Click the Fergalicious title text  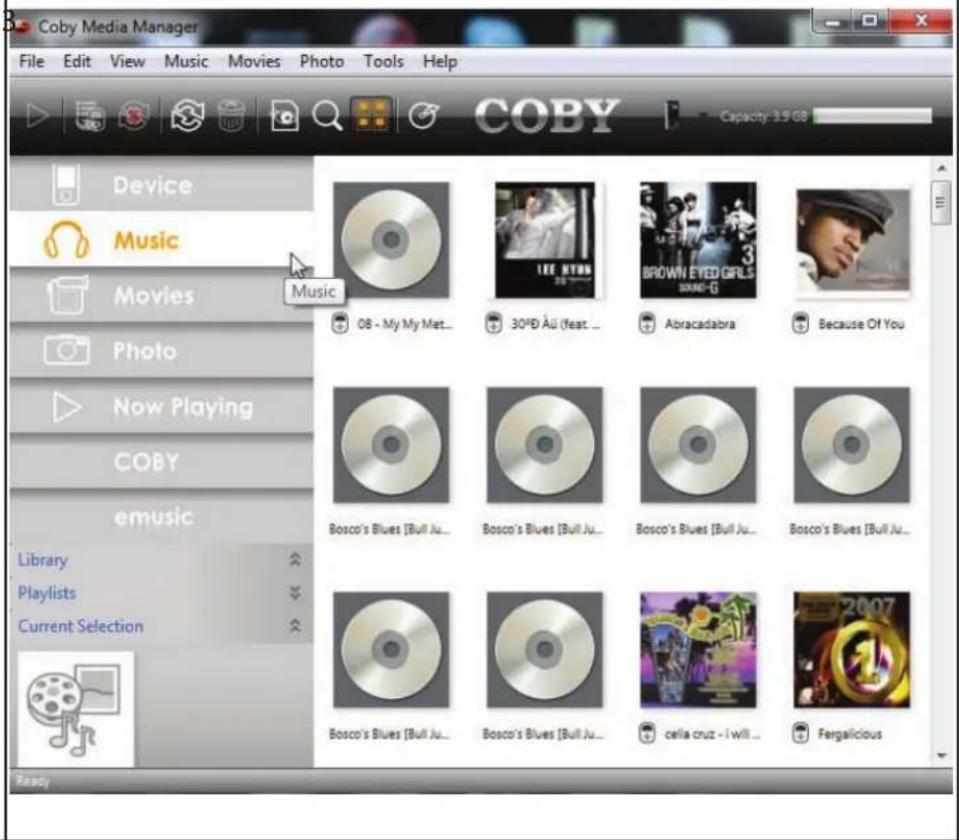pos(850,734)
